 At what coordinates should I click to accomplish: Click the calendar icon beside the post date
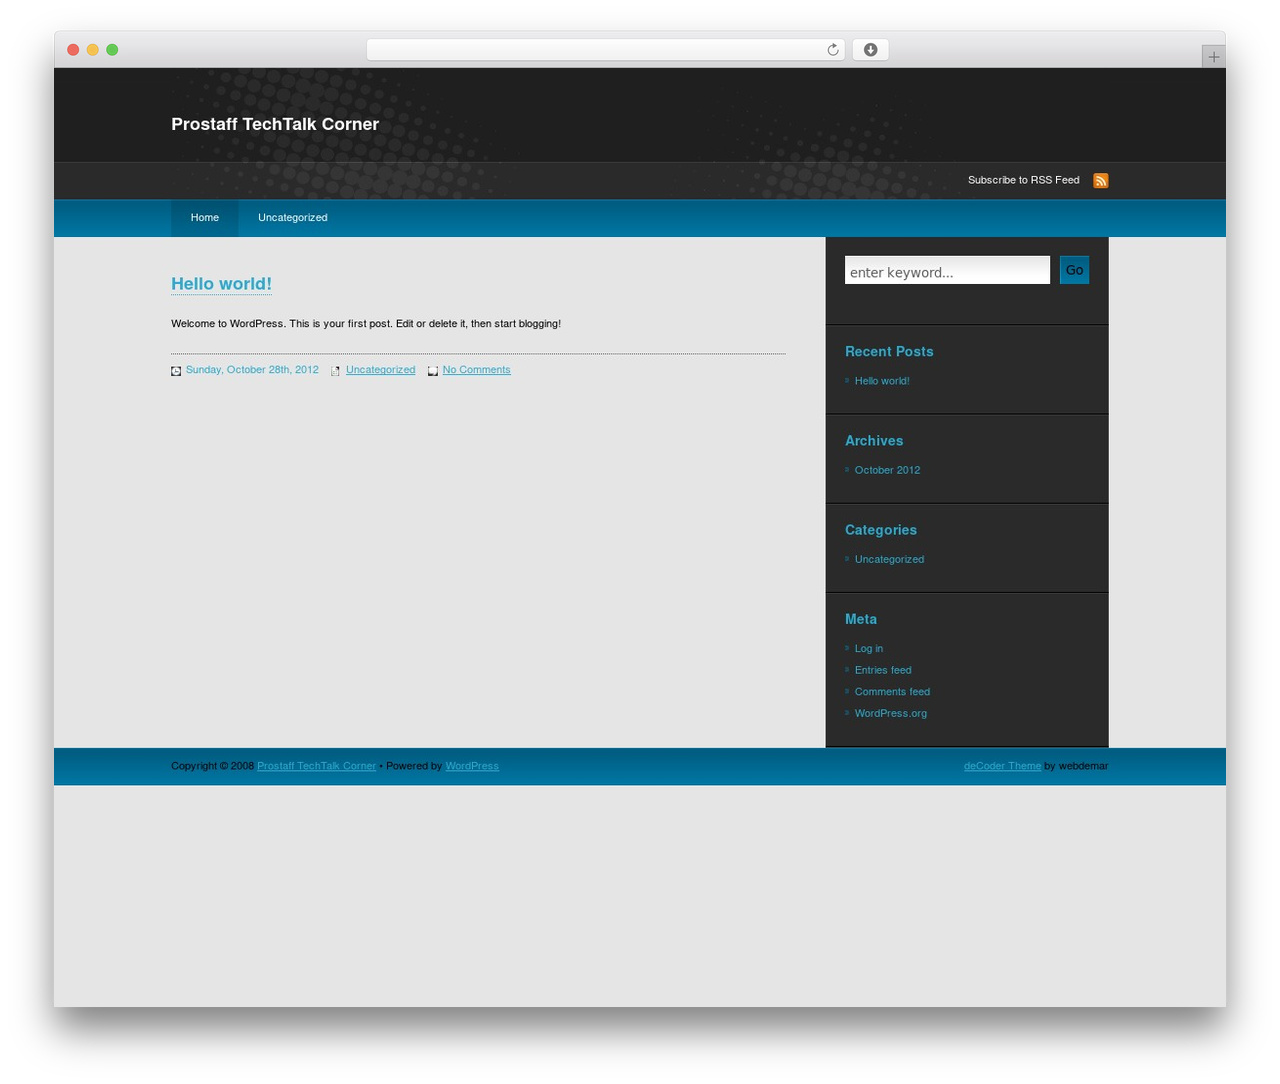click(176, 371)
